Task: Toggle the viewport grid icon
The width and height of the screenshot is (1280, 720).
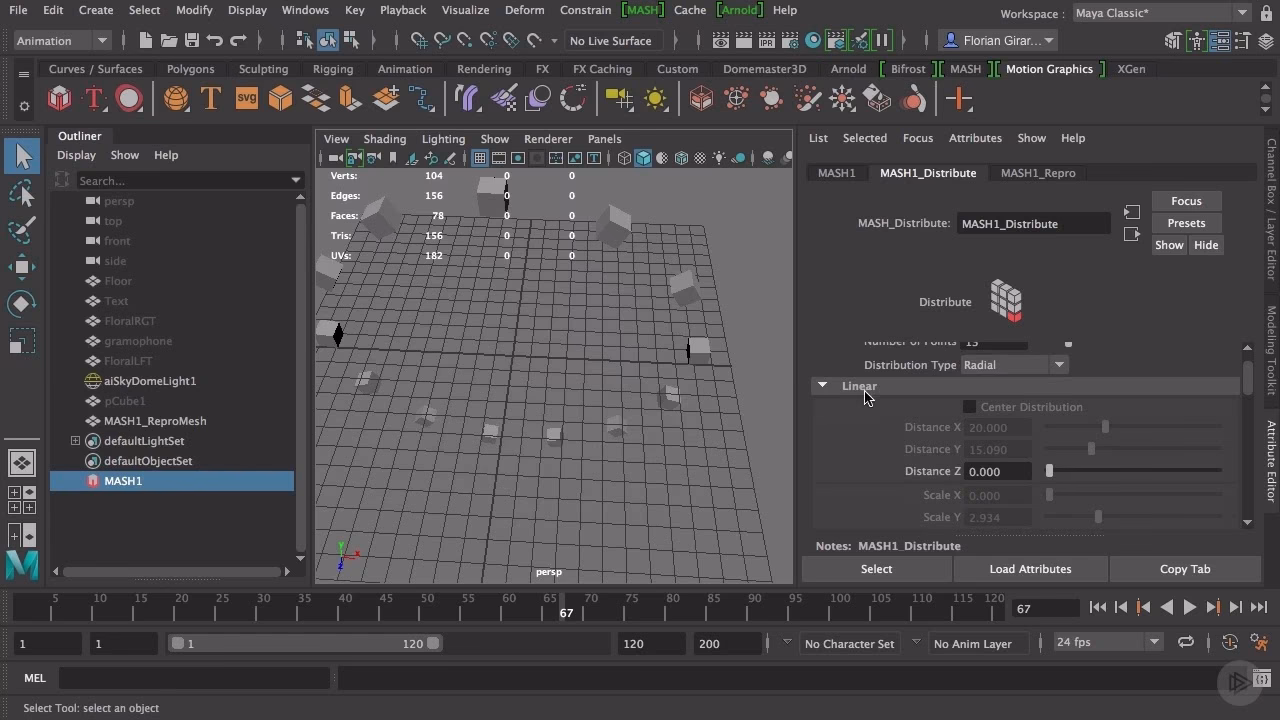Action: (480, 158)
